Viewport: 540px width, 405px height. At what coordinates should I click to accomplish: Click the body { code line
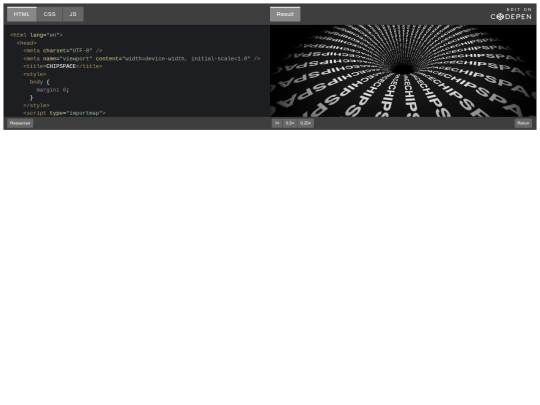point(40,82)
